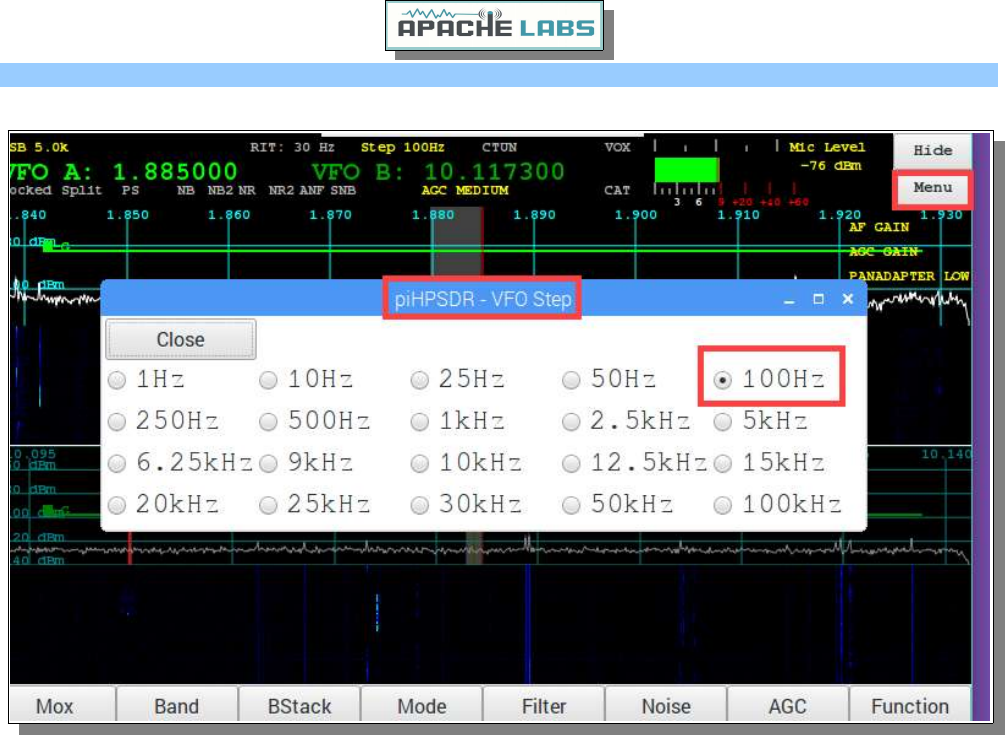Click the Step 100Hz indicator

403,147
